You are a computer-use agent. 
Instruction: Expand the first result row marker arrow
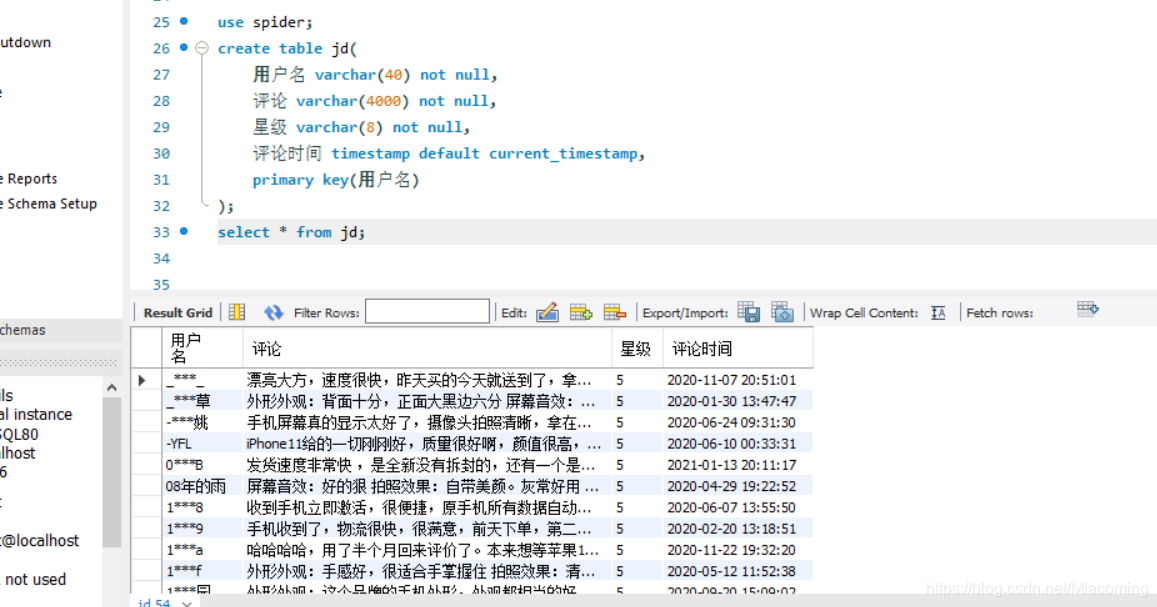tap(142, 380)
